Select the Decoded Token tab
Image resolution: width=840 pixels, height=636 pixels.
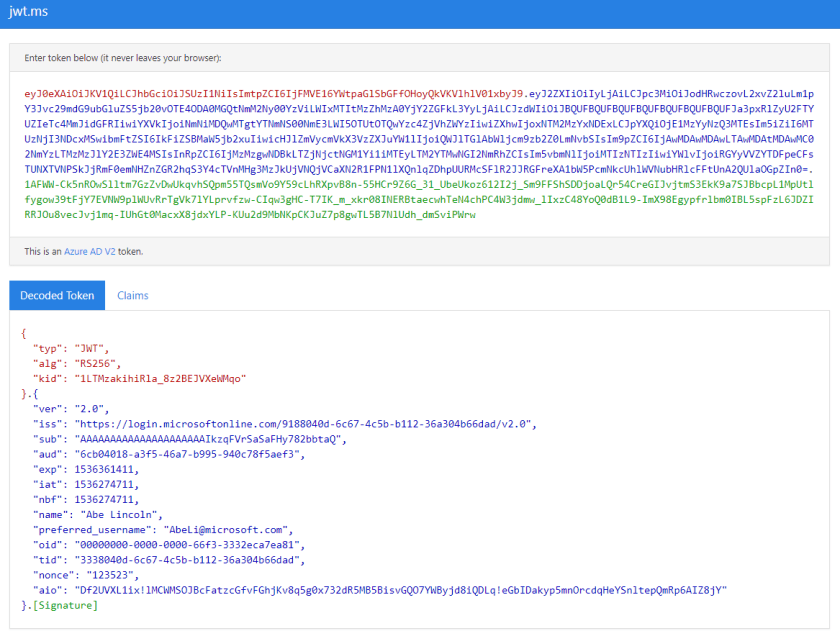[x=59, y=295]
